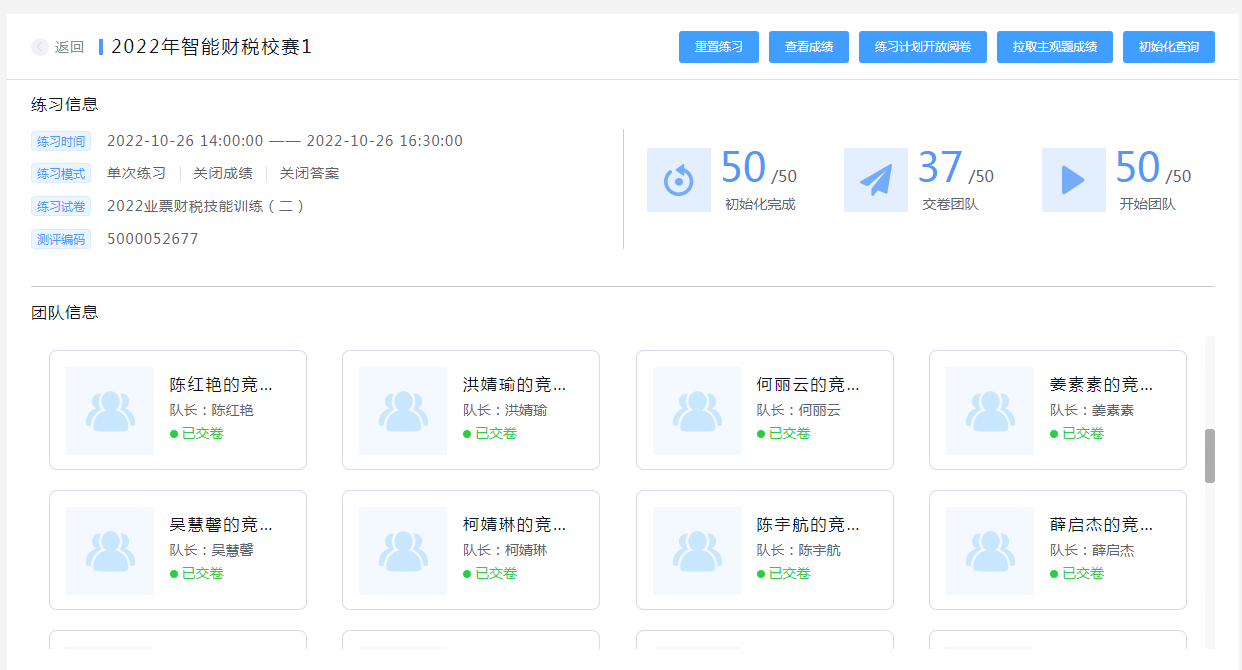Open 查看成绩 to view scores

click(809, 47)
